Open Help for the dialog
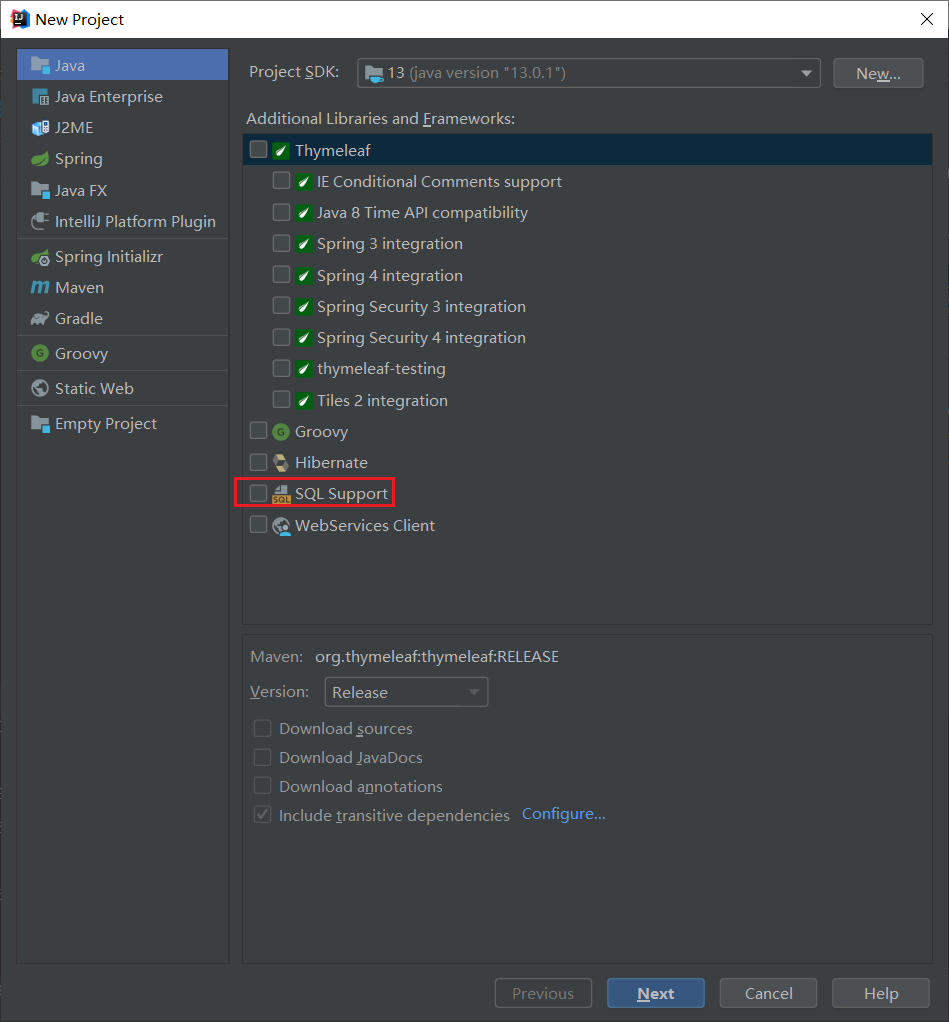 [x=881, y=993]
